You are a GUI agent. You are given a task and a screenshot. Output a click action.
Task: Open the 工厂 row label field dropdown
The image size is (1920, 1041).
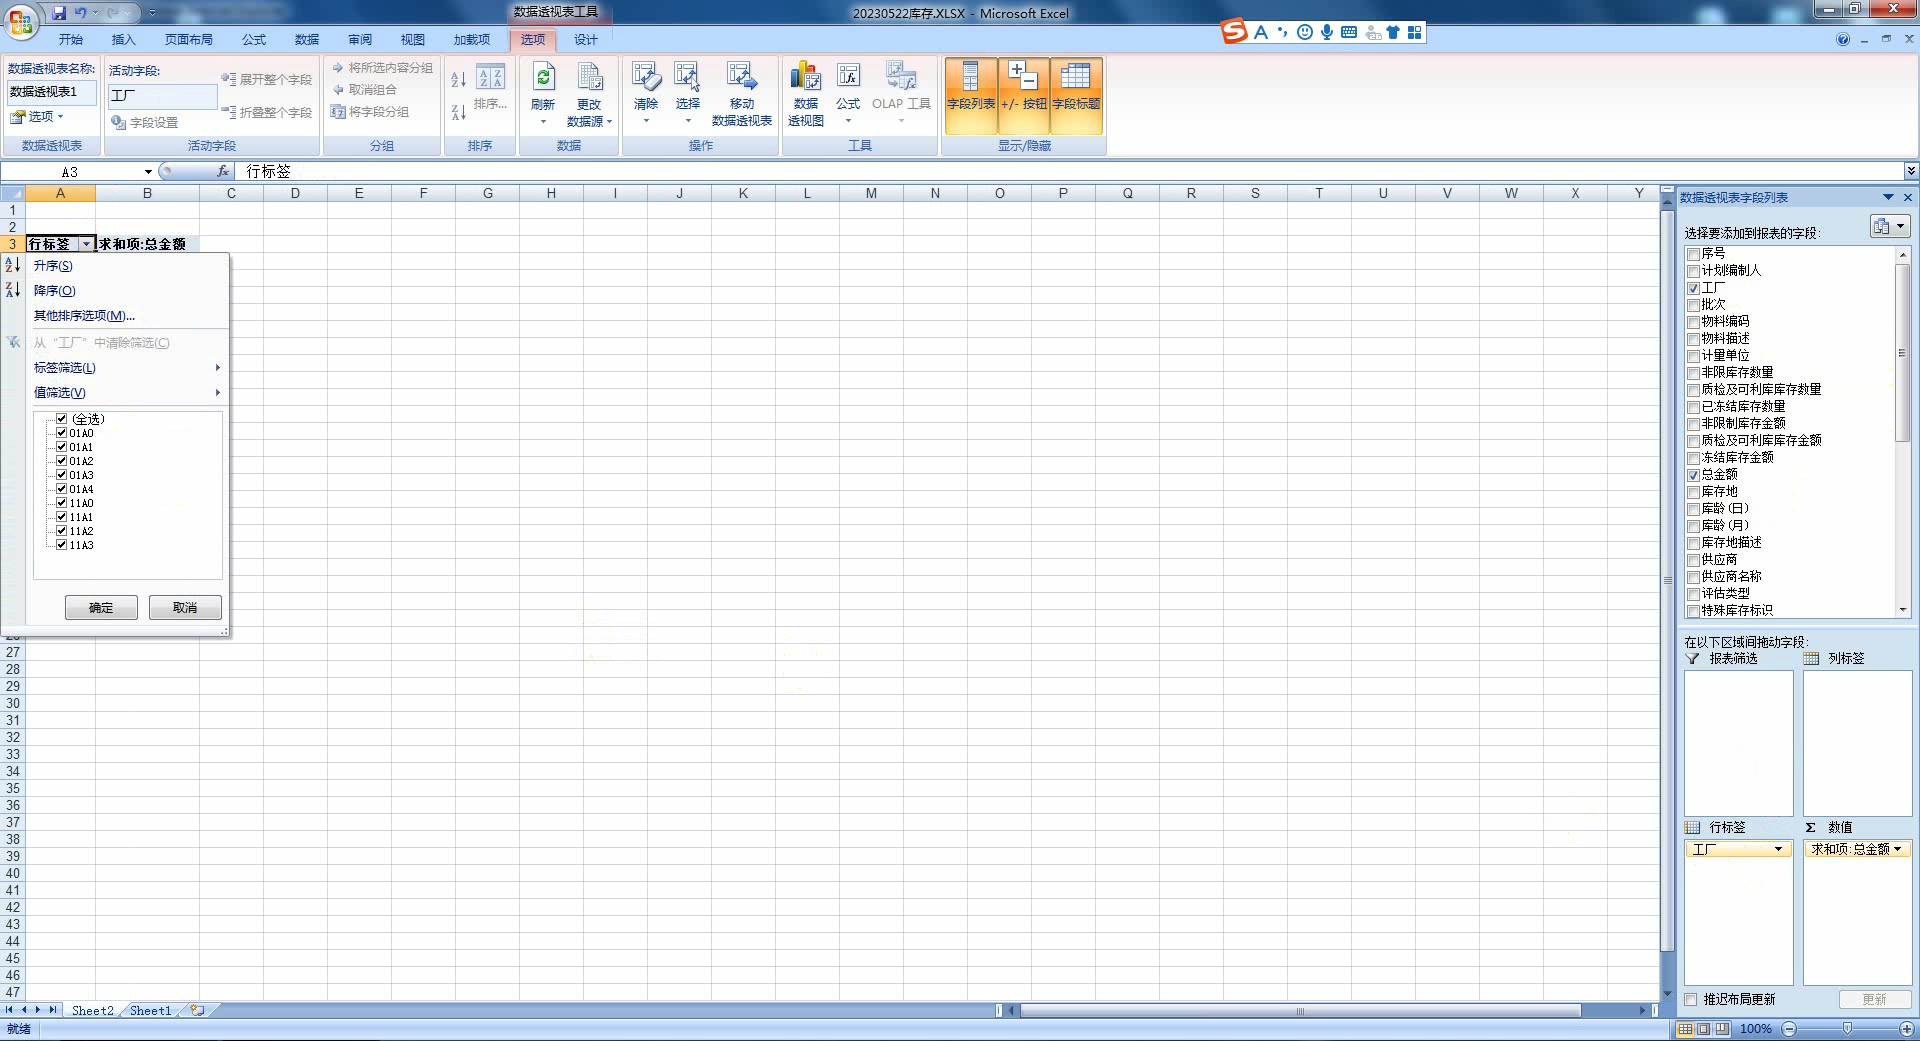[1777, 850]
